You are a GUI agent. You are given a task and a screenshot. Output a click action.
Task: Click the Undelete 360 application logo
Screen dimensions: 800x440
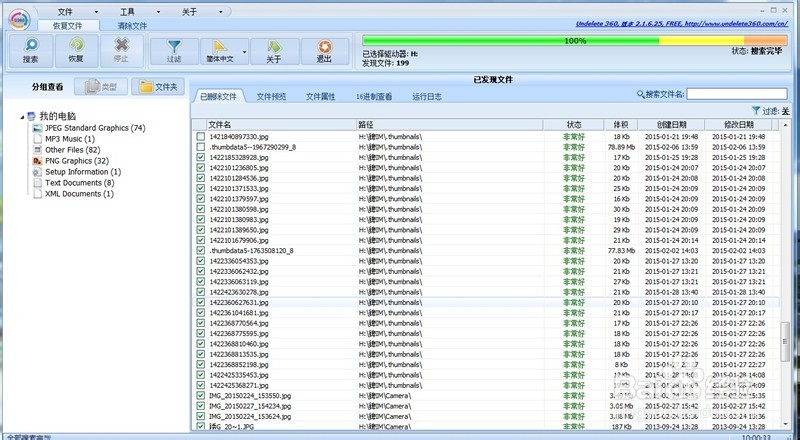pos(19,19)
